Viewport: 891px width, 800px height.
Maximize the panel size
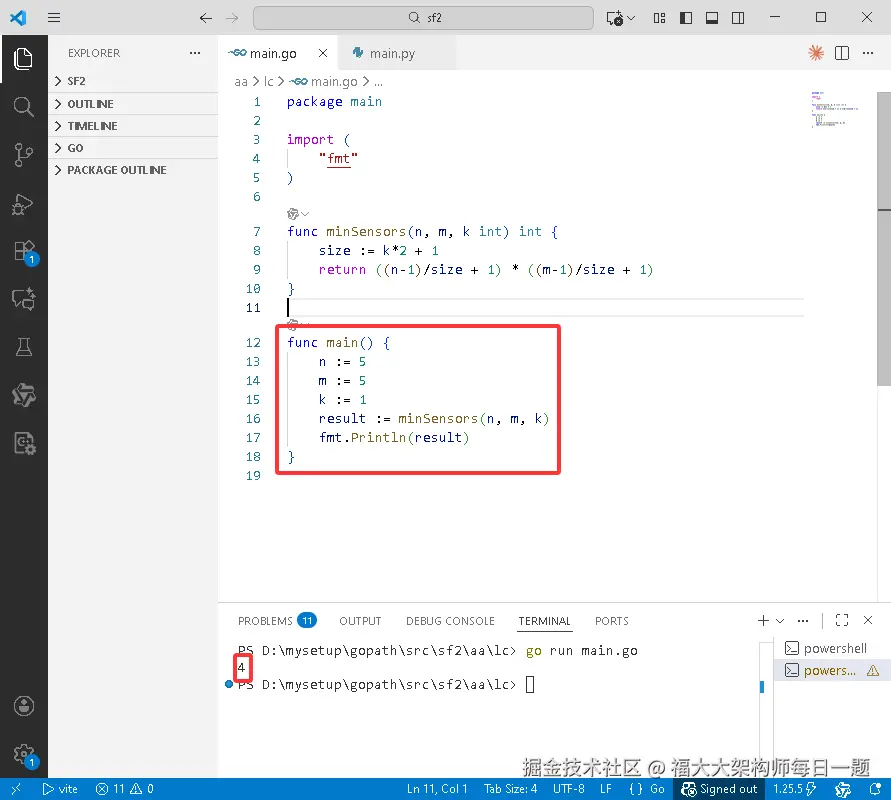click(x=842, y=620)
